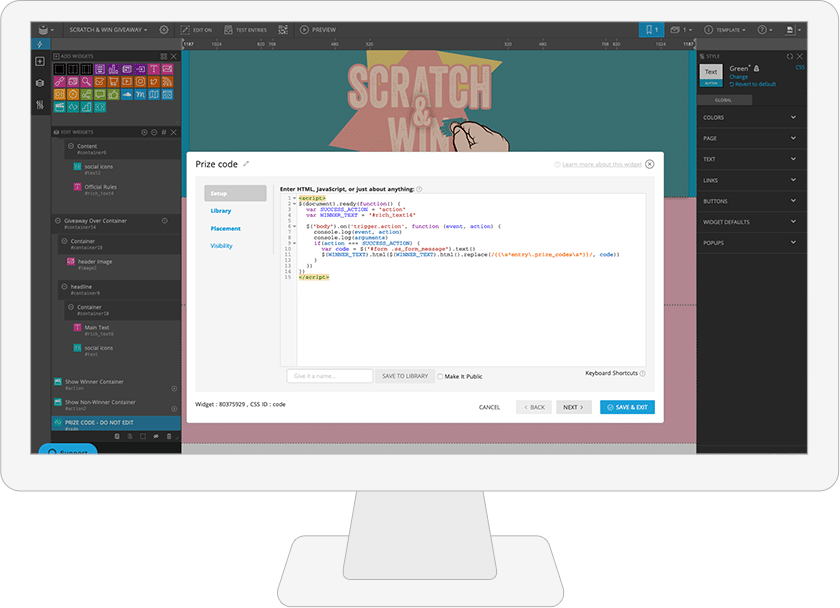Select the Show Winner Container row
Image resolution: width=840 pixels, height=608 pixels.
click(116, 385)
